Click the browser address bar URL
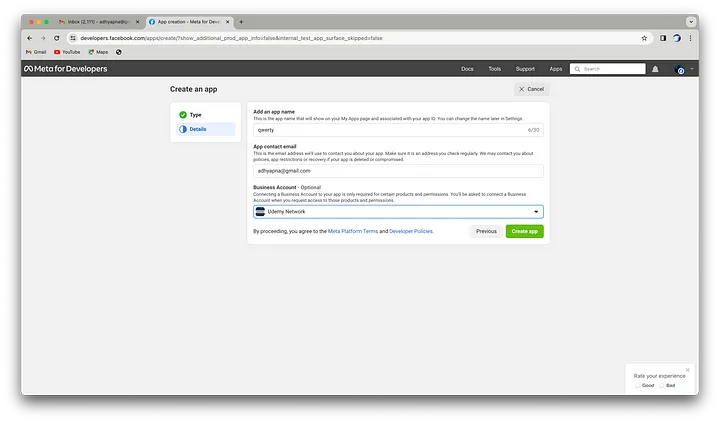 click(231, 38)
